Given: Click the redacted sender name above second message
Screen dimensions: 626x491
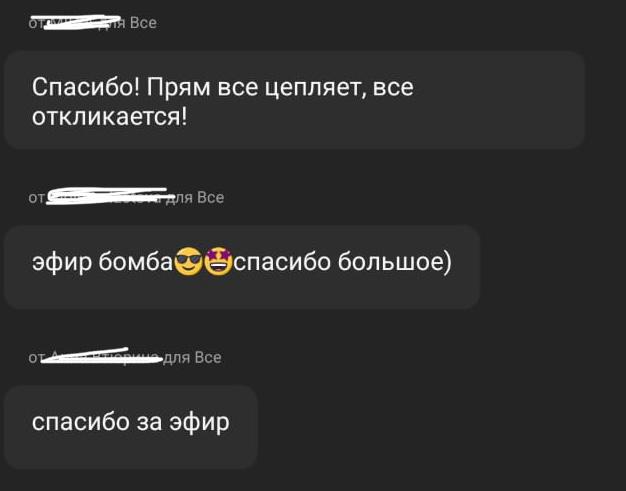Looking at the screenshot, I should point(106,196).
